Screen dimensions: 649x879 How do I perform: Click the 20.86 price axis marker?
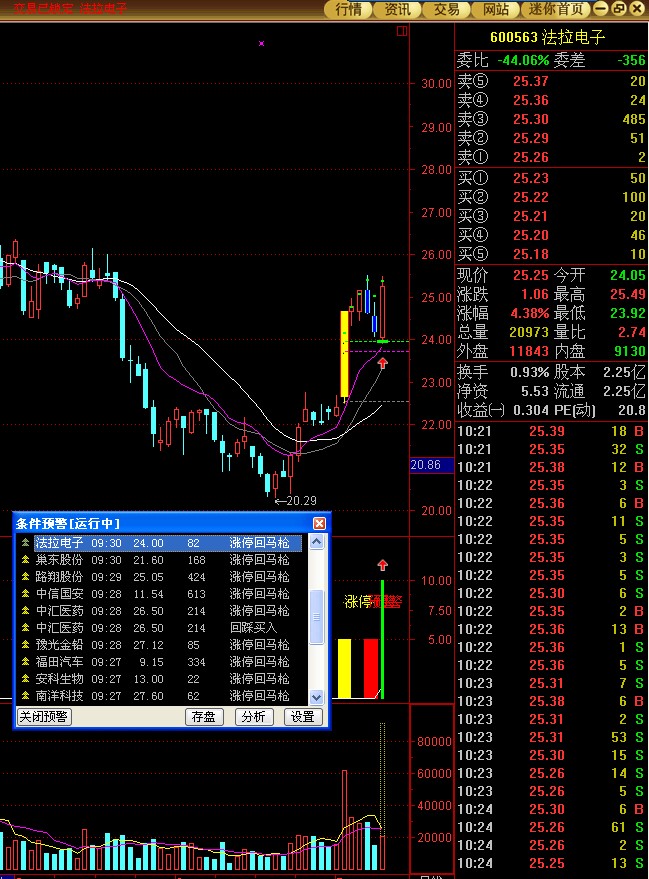coord(430,465)
